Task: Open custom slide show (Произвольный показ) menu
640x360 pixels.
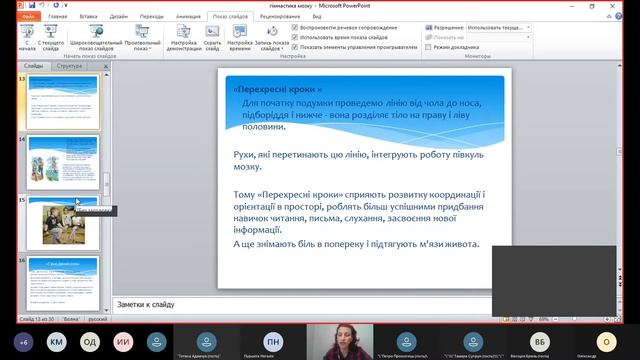Action: 142,37
